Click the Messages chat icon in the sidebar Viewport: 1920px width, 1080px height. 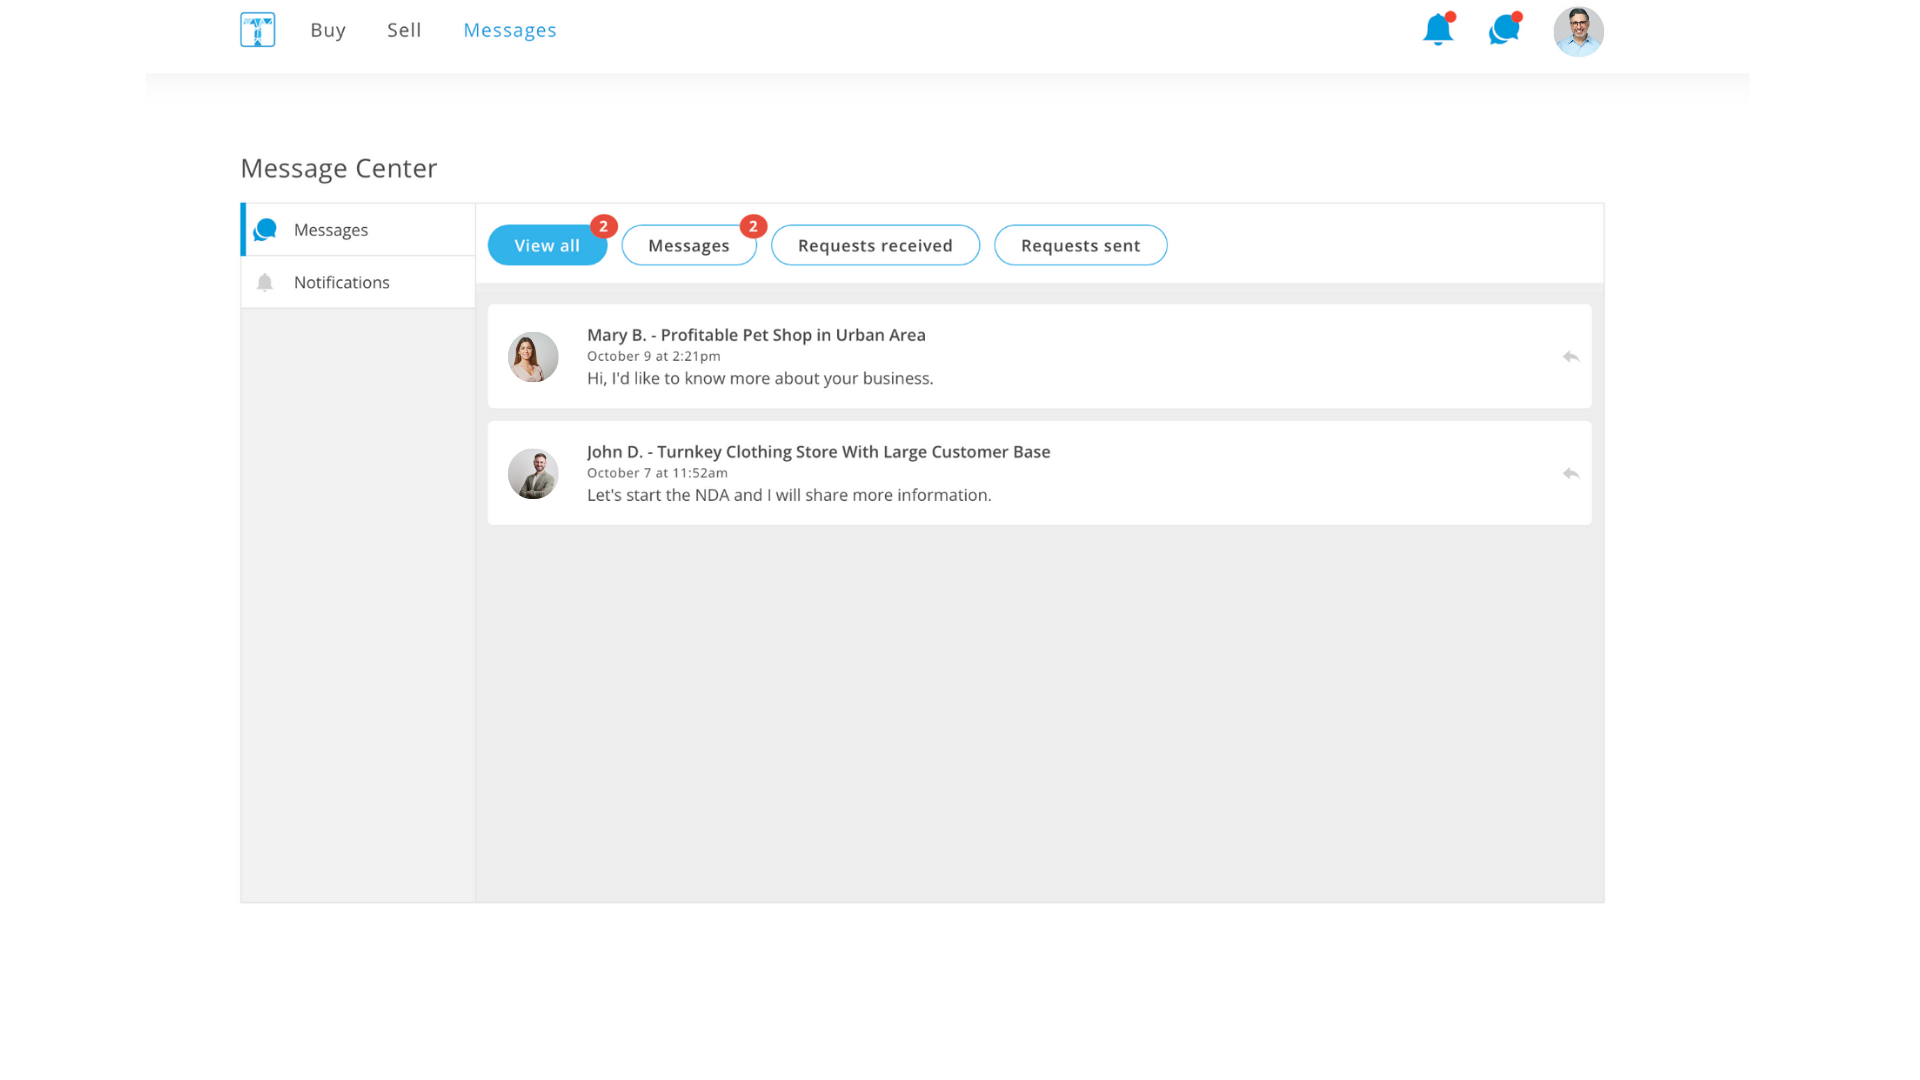tap(265, 230)
